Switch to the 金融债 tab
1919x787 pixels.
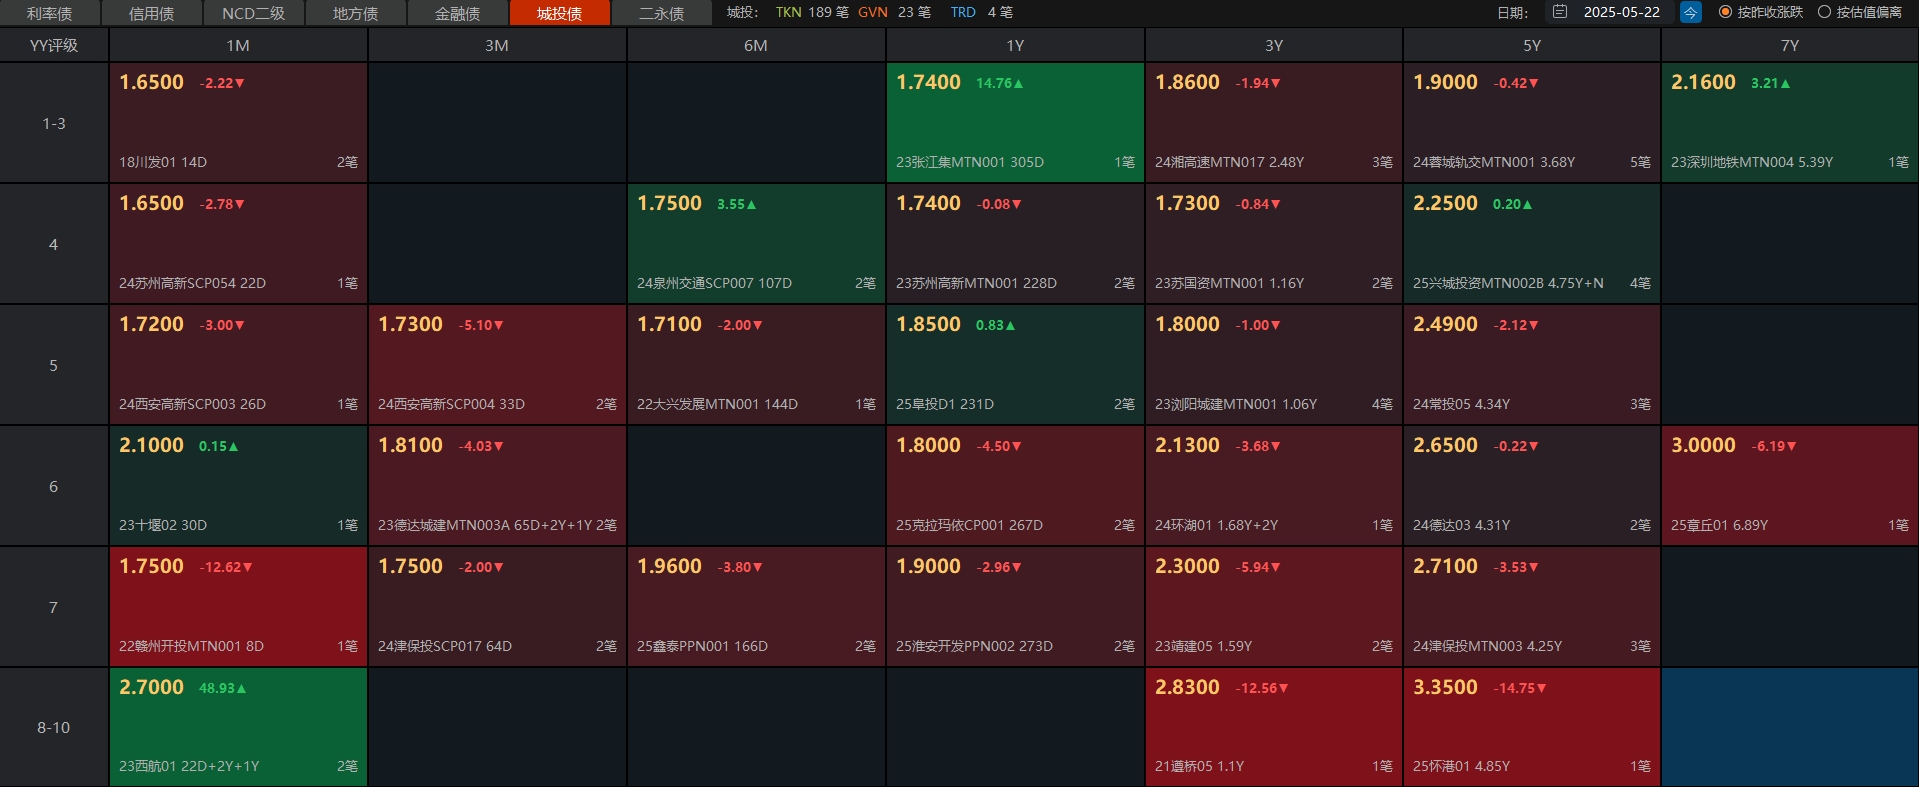point(458,13)
